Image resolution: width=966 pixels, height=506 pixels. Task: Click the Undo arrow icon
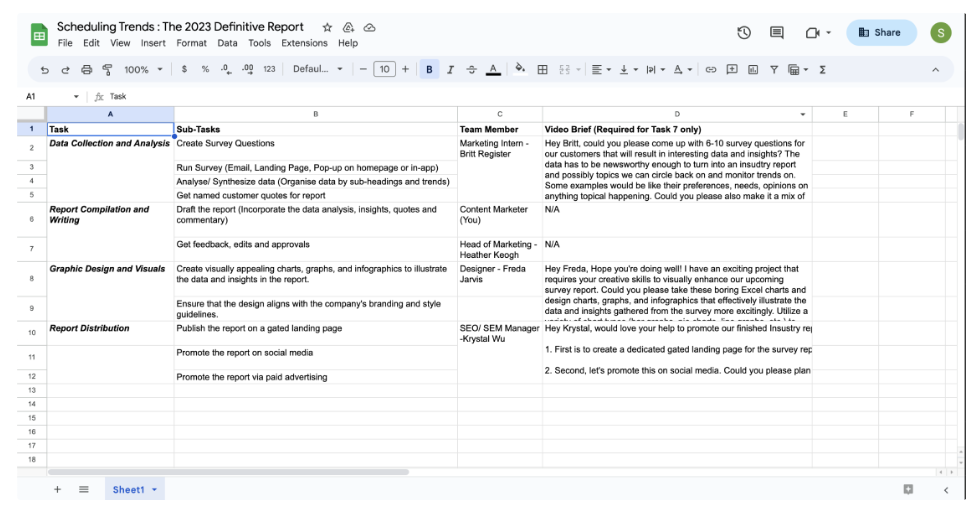[x=44, y=70]
